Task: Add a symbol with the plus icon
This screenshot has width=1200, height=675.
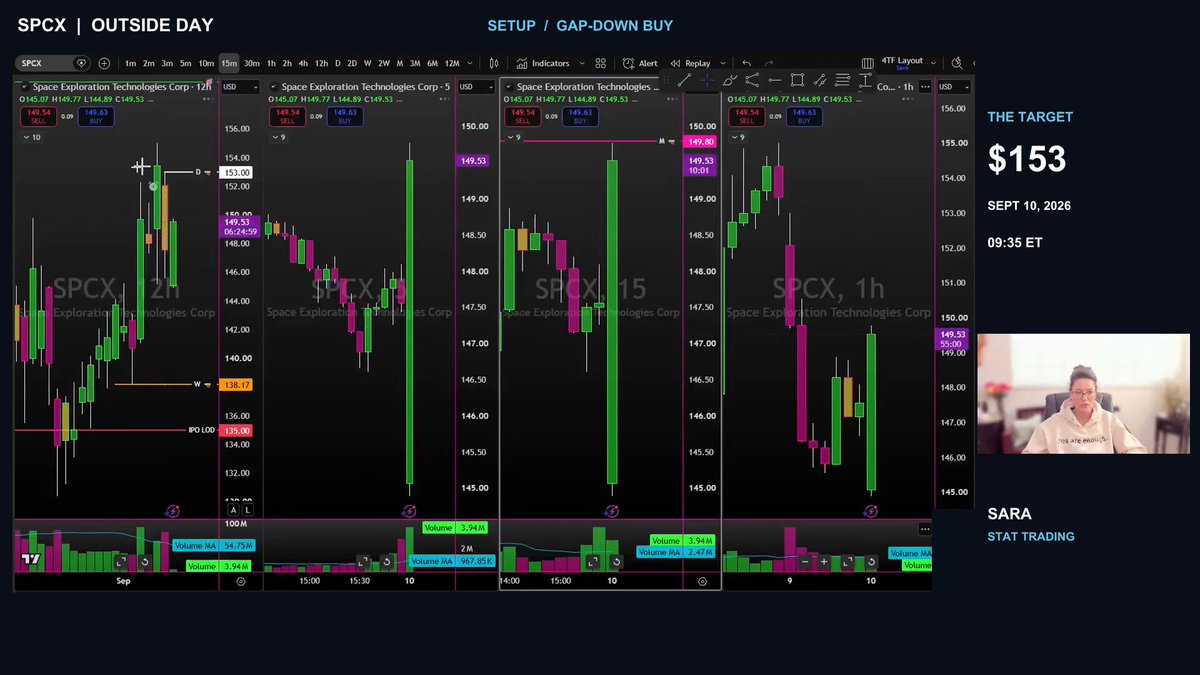Action: click(105, 63)
